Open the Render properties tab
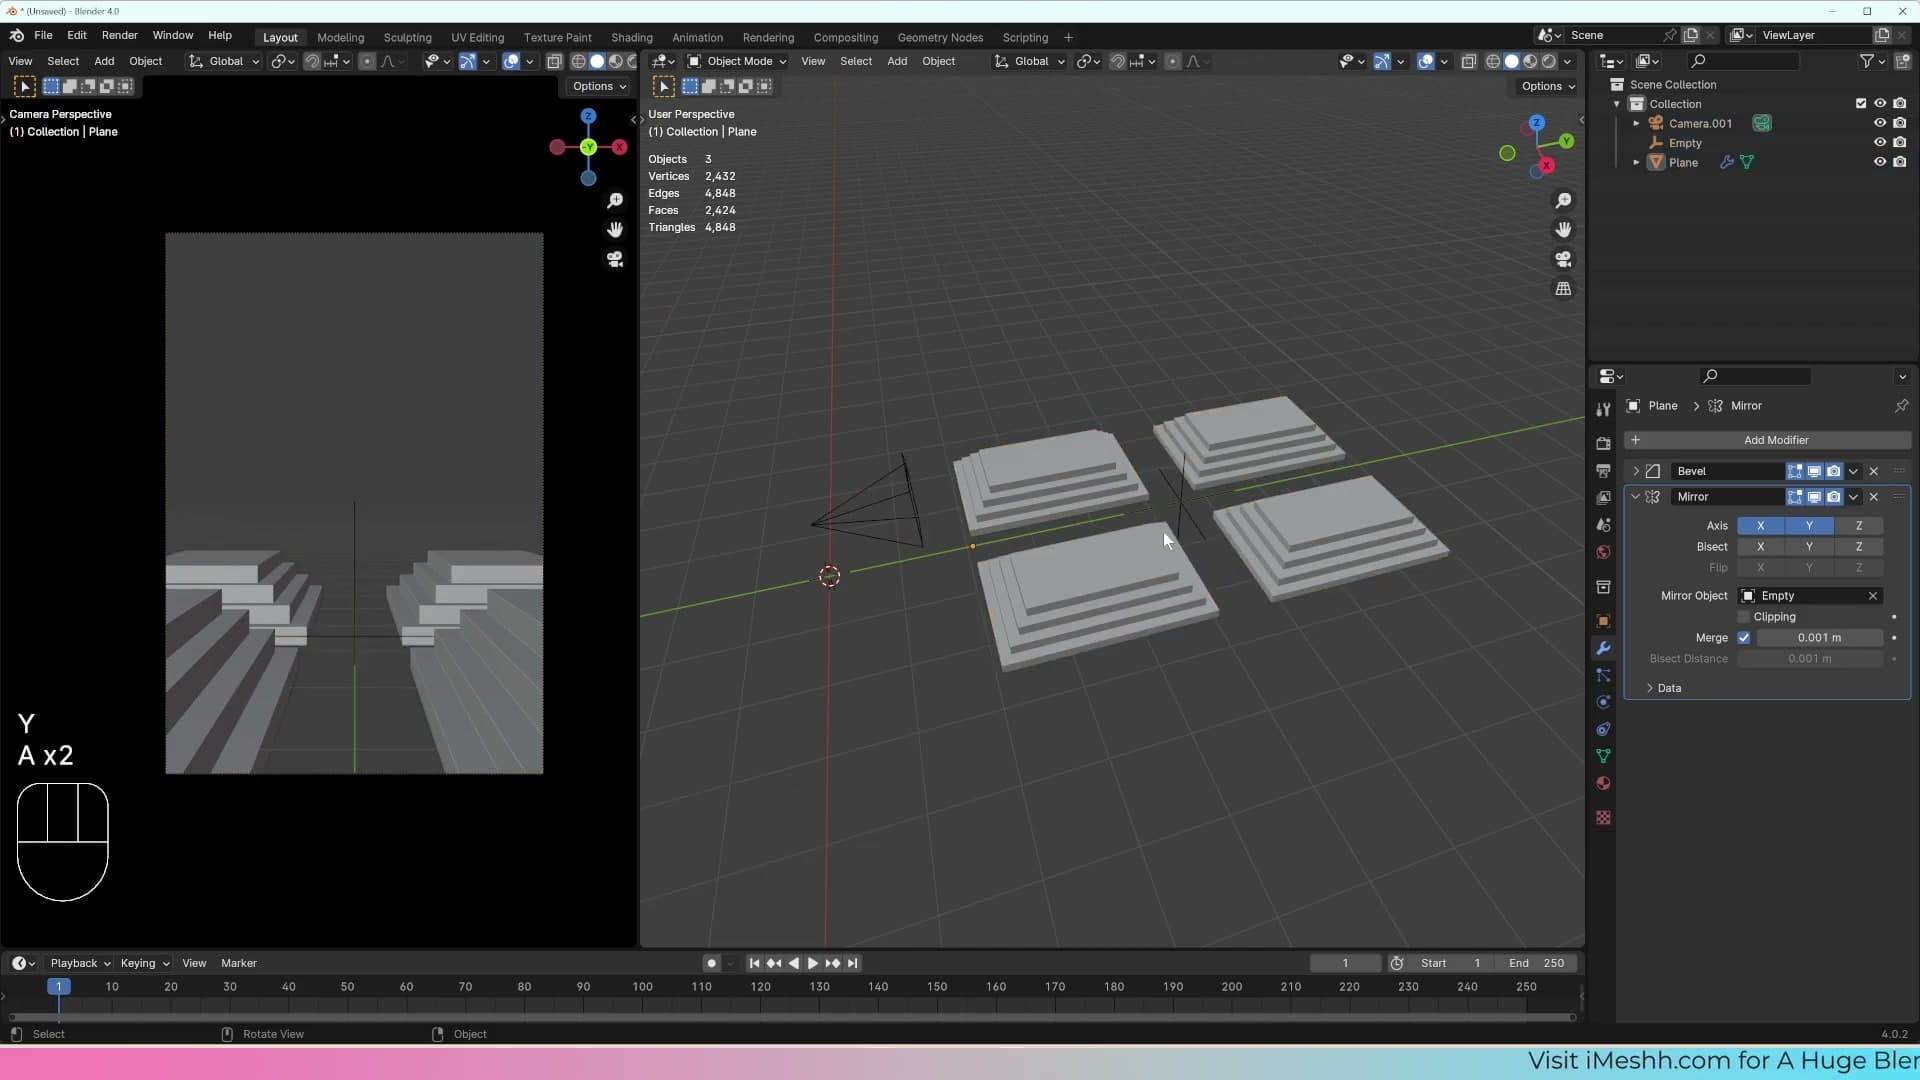 coord(1603,443)
